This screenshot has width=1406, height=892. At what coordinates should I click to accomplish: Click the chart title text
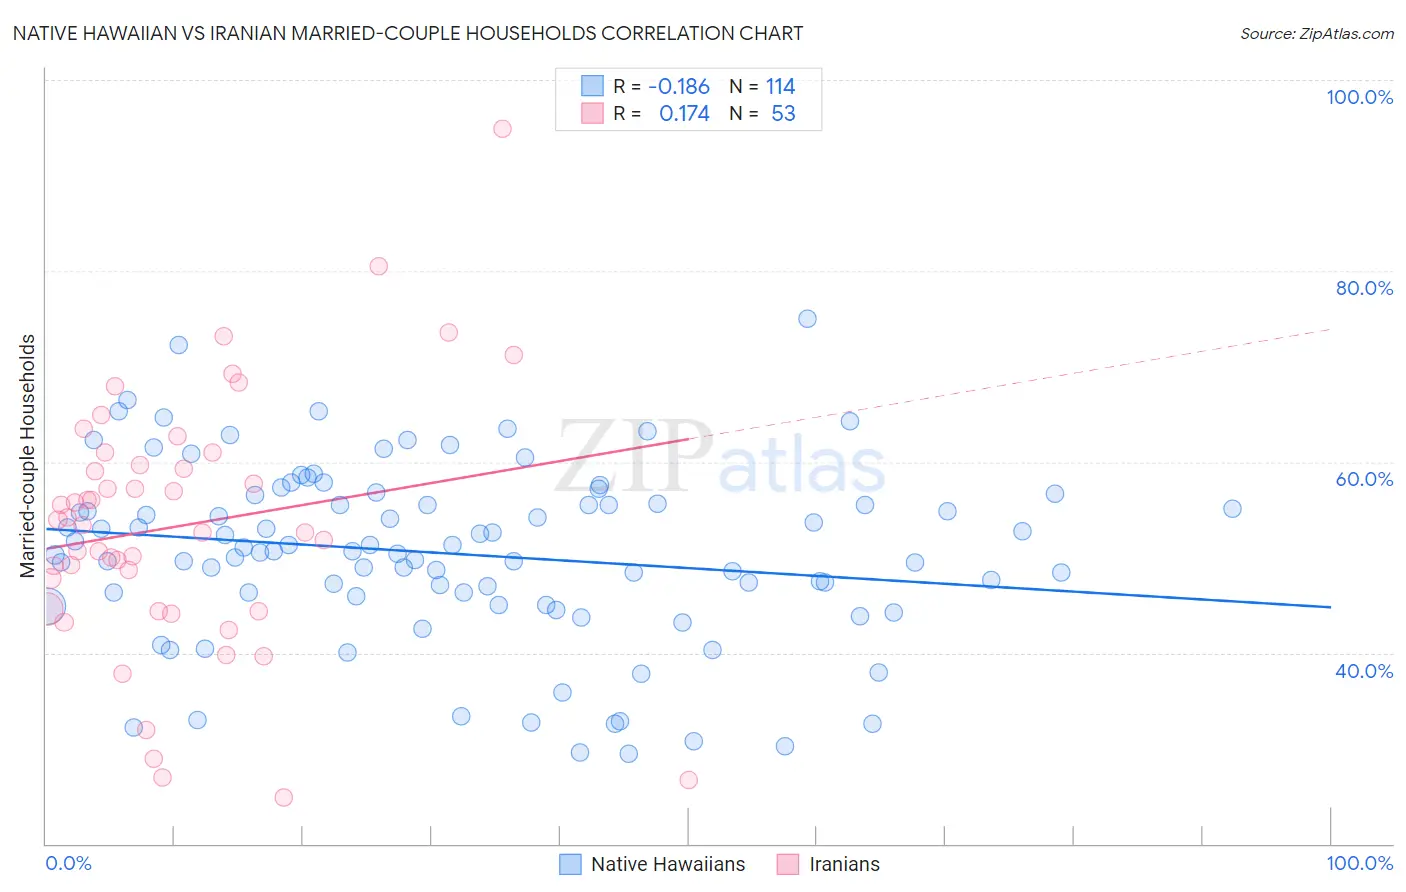click(408, 33)
